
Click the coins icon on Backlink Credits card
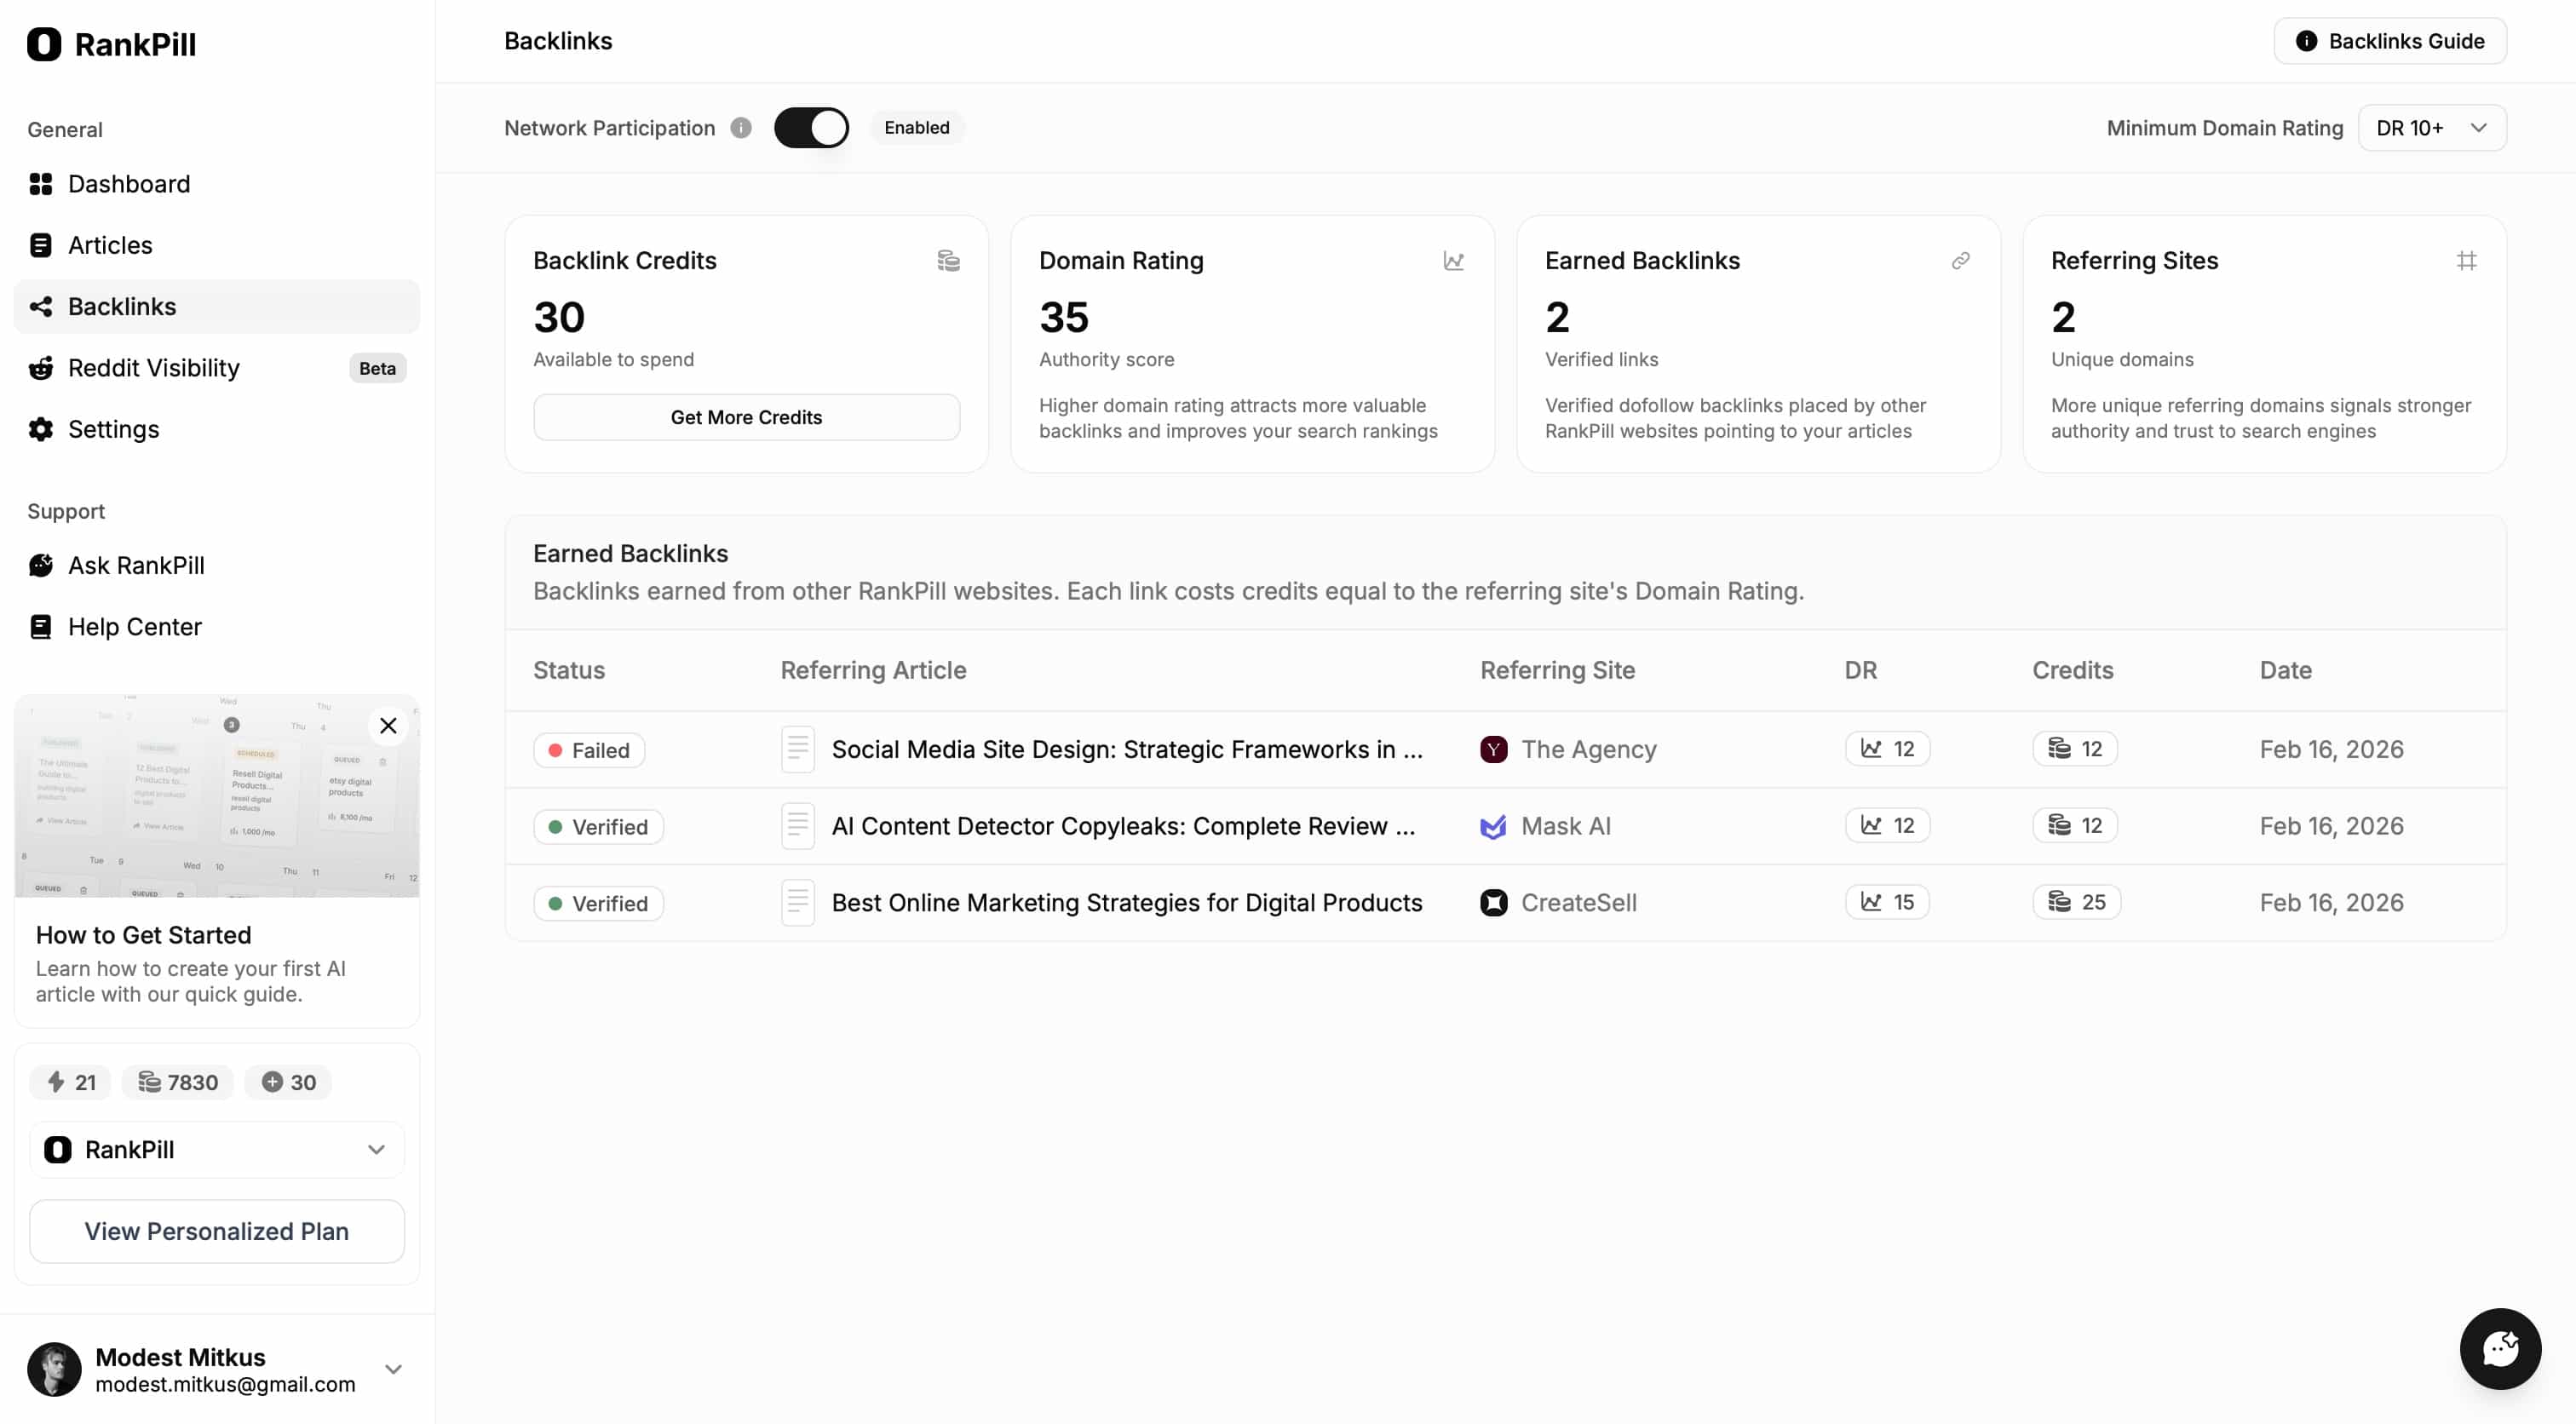pyautogui.click(x=948, y=261)
